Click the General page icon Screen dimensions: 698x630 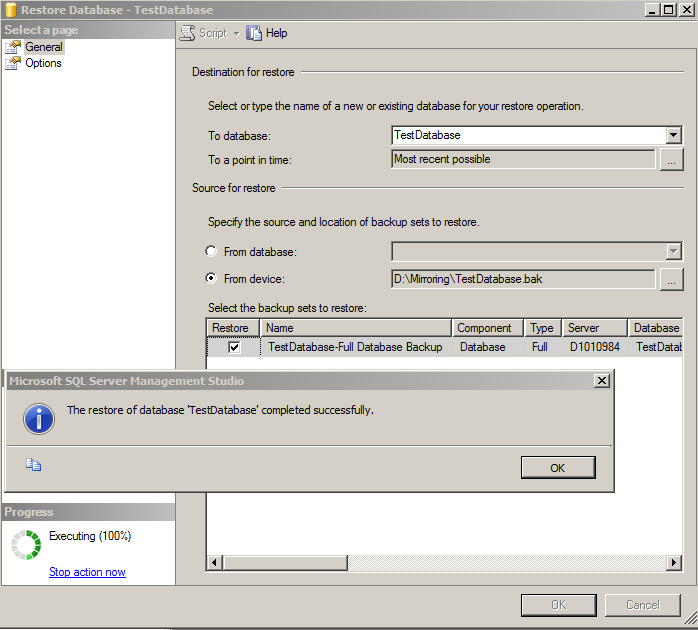13,47
